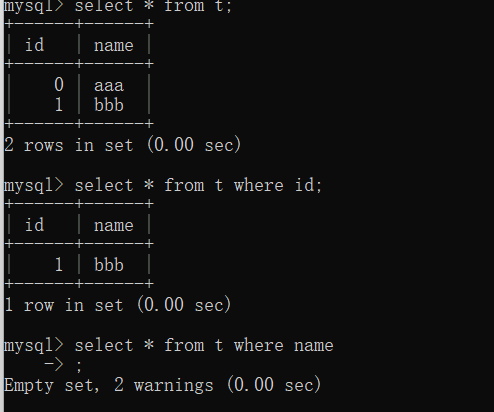Click the 'id' column header in first table
The height and width of the screenshot is (412, 494).
(35, 45)
